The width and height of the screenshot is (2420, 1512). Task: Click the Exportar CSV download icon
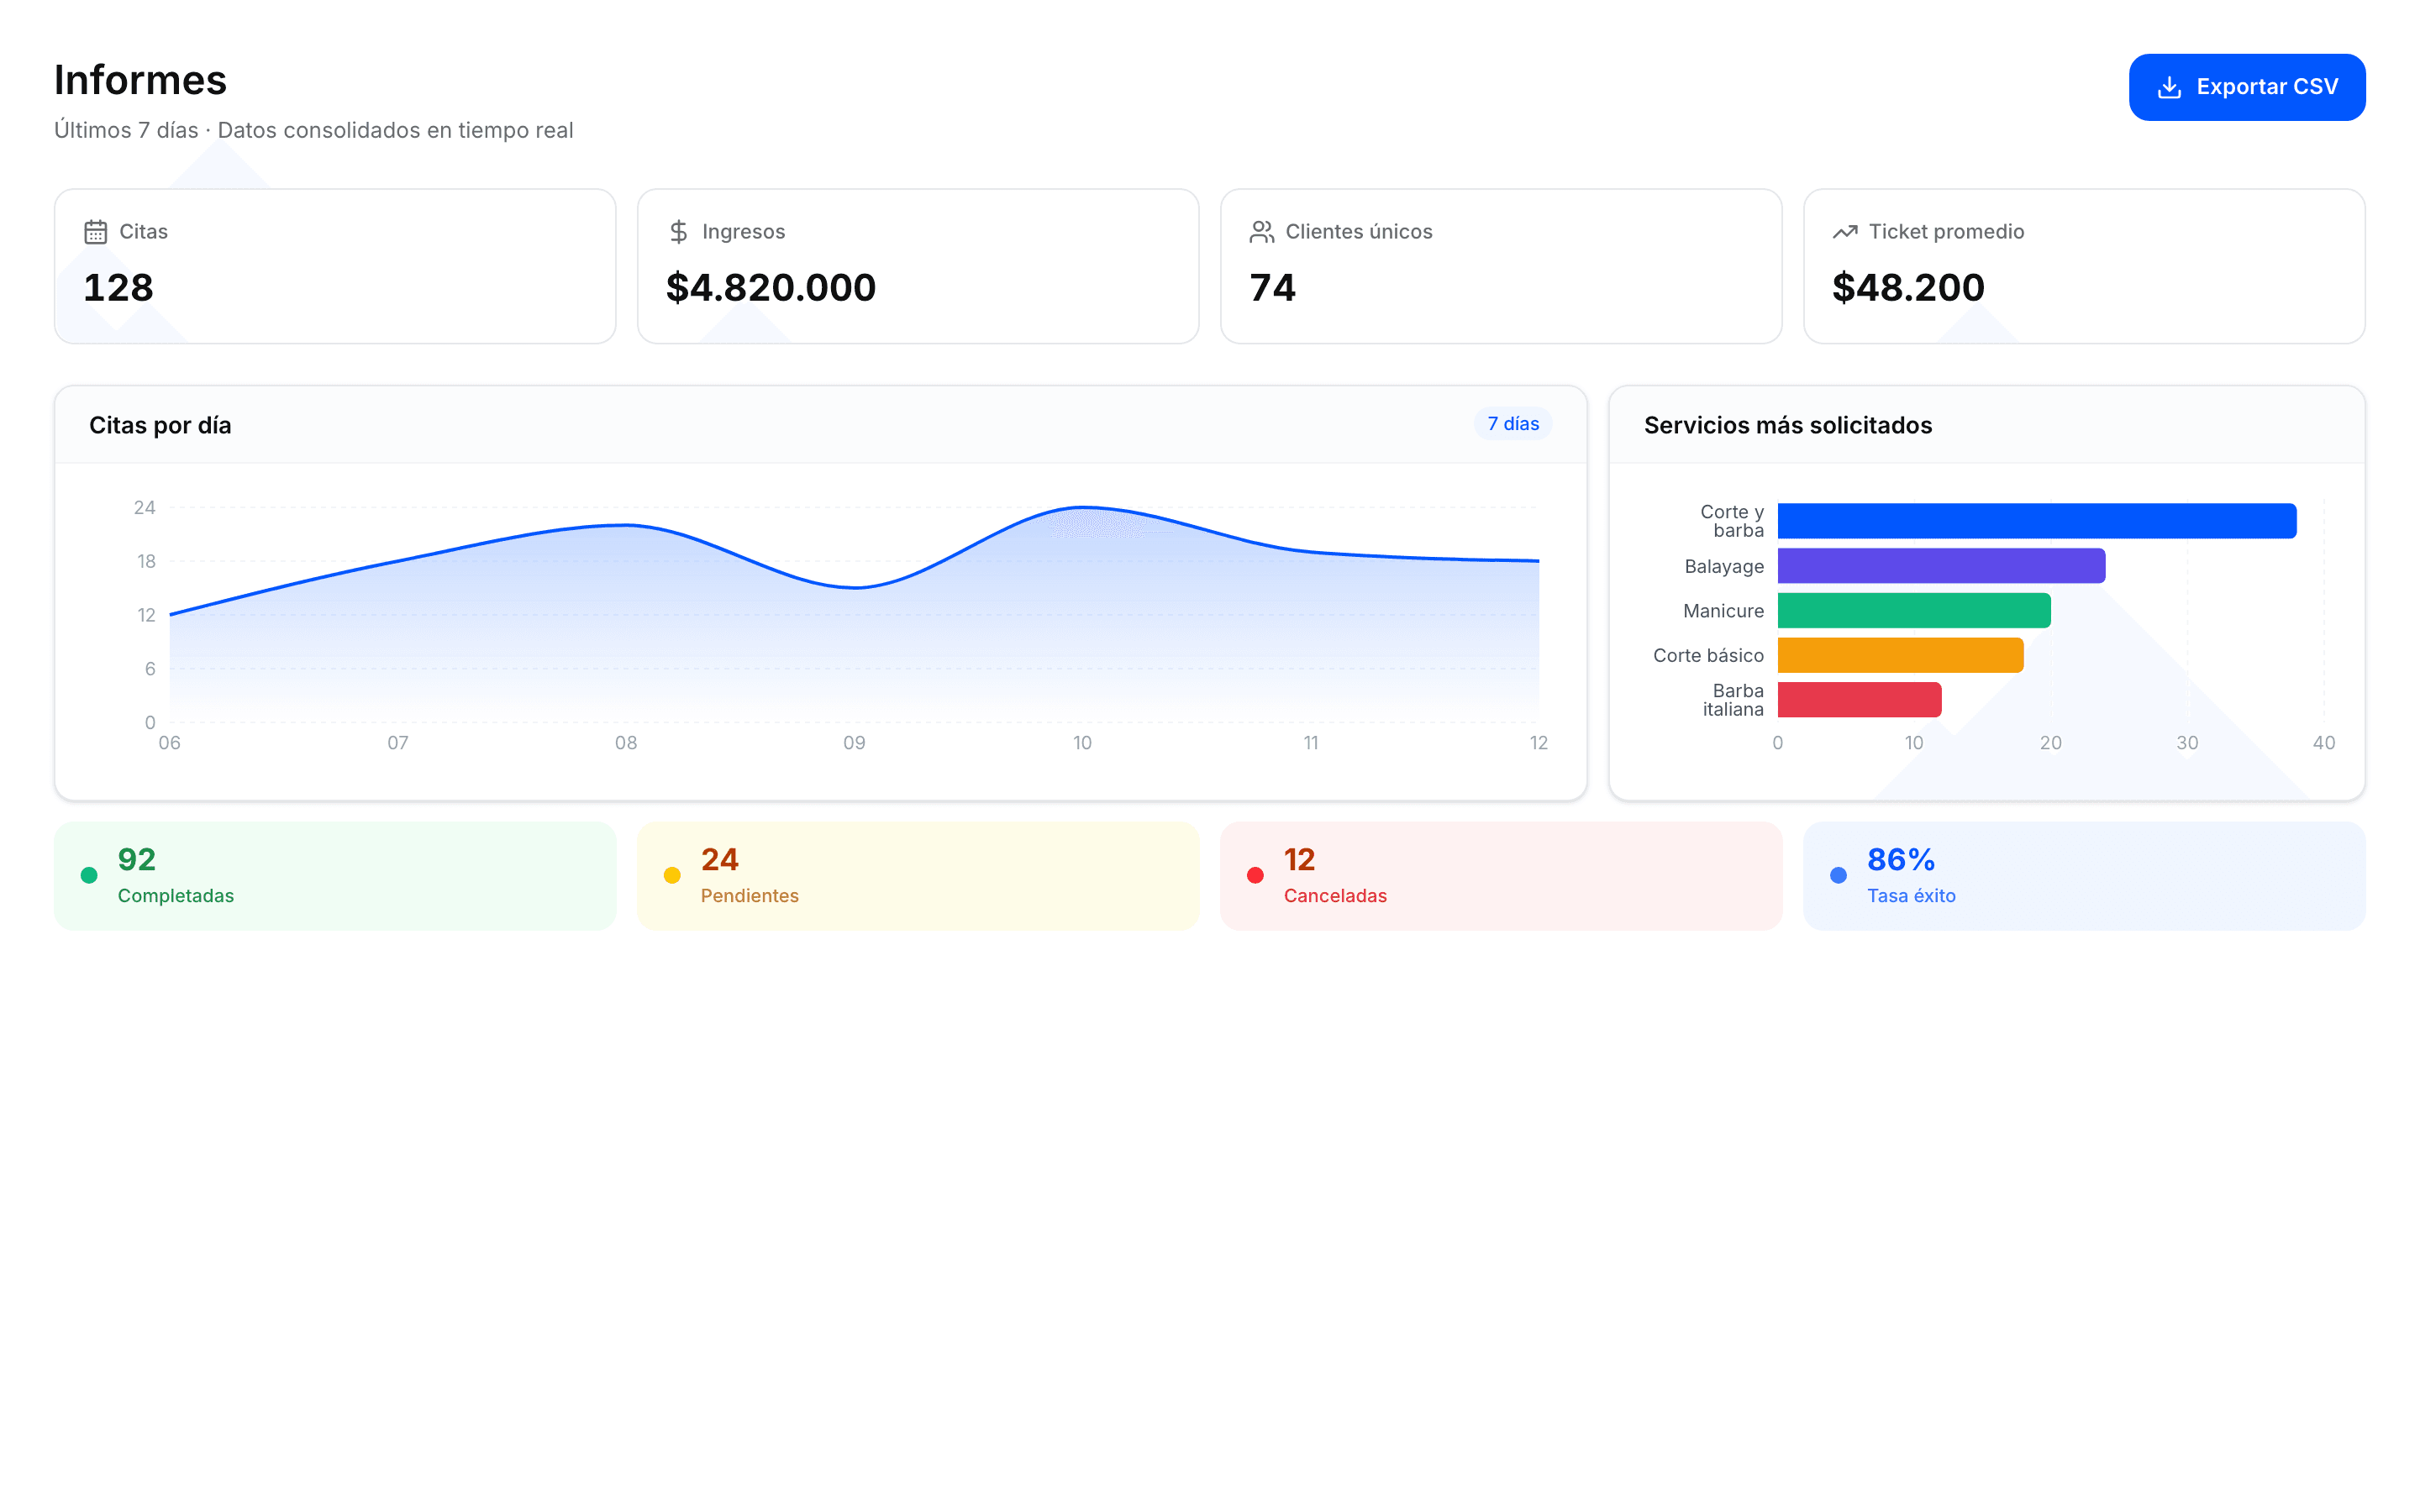point(2168,87)
